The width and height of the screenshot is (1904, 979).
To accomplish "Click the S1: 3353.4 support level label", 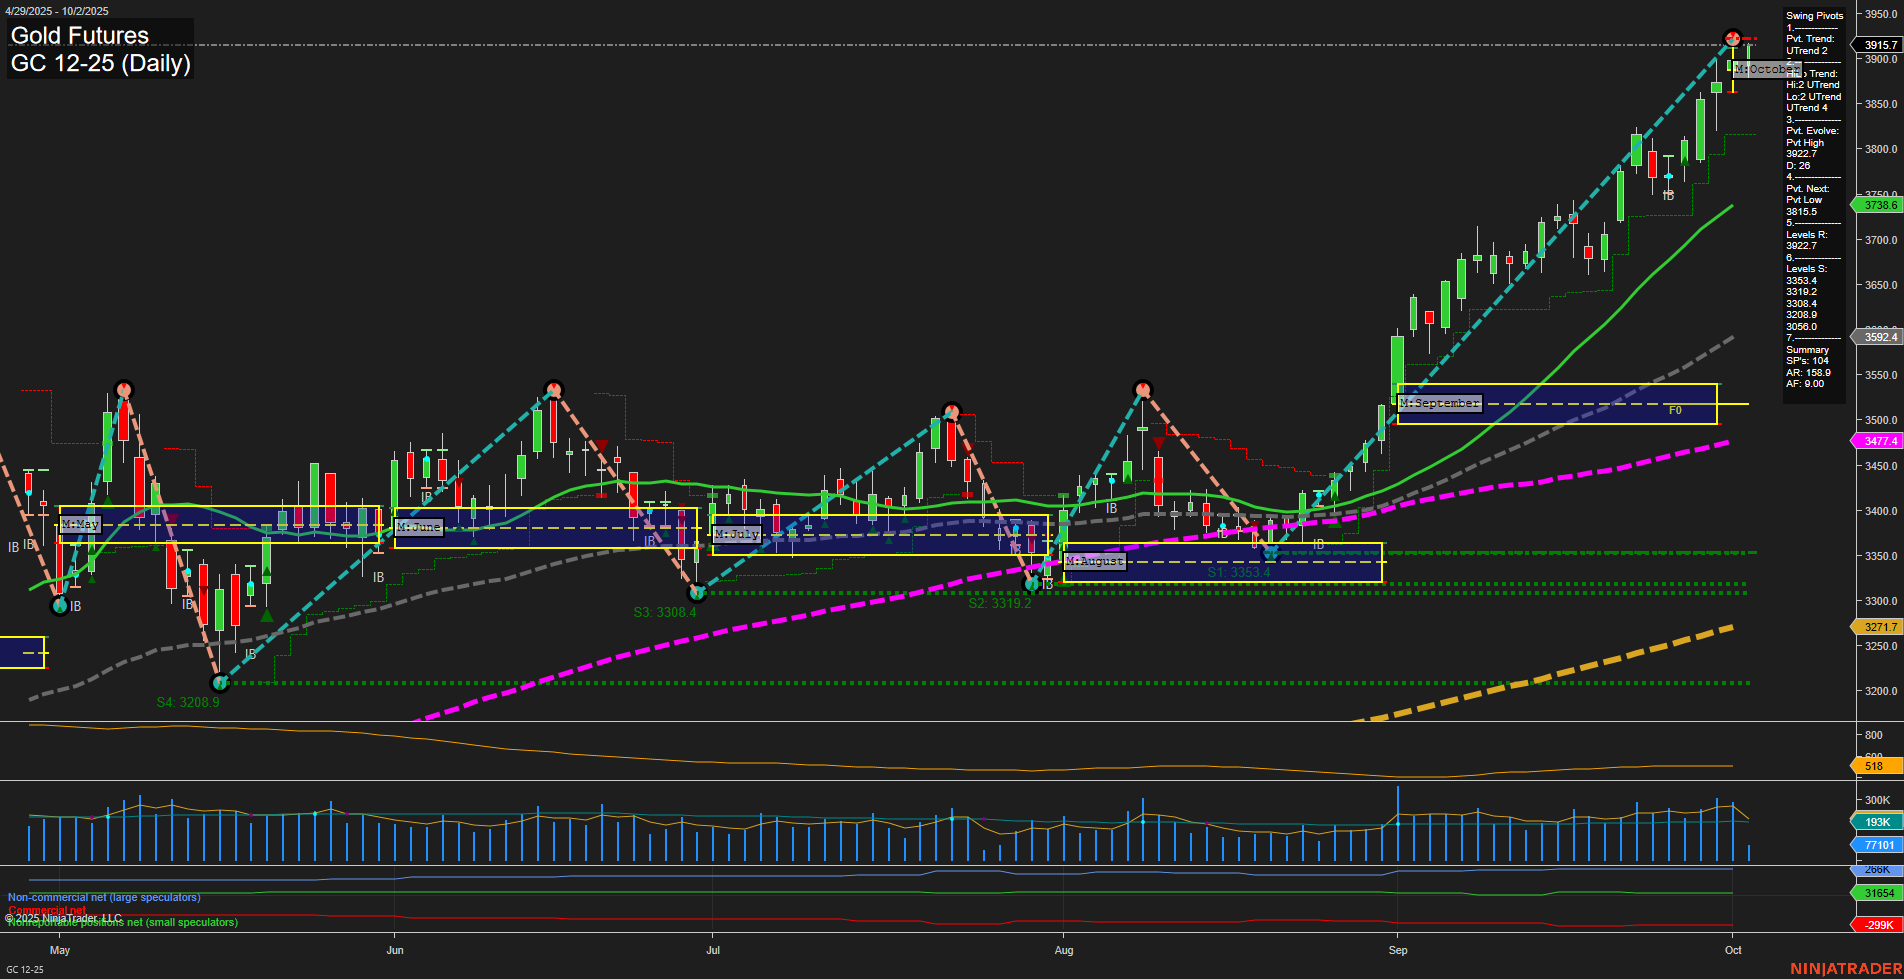I will click(1239, 572).
